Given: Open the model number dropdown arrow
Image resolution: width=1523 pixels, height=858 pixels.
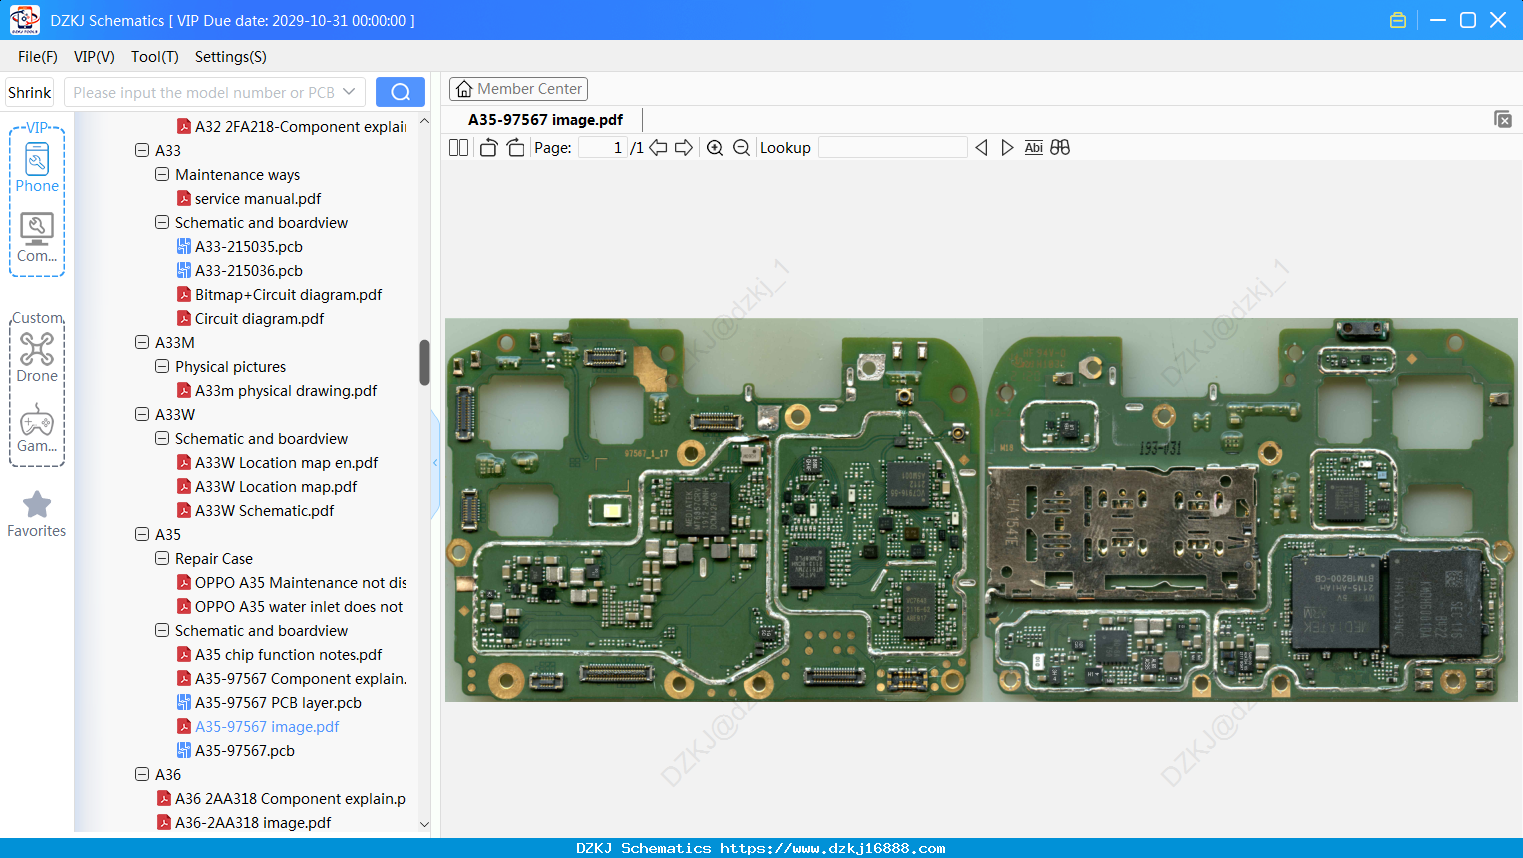Looking at the screenshot, I should 349,92.
